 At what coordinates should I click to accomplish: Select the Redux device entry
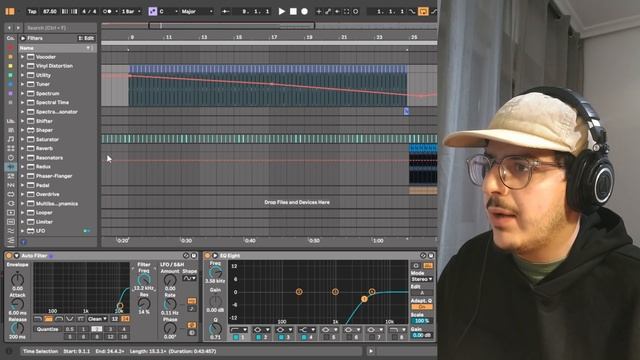[43, 167]
